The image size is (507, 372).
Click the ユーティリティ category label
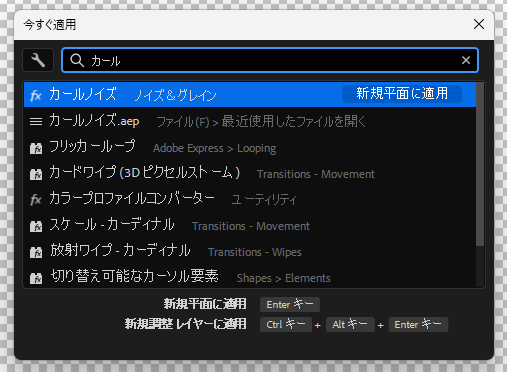click(x=264, y=200)
